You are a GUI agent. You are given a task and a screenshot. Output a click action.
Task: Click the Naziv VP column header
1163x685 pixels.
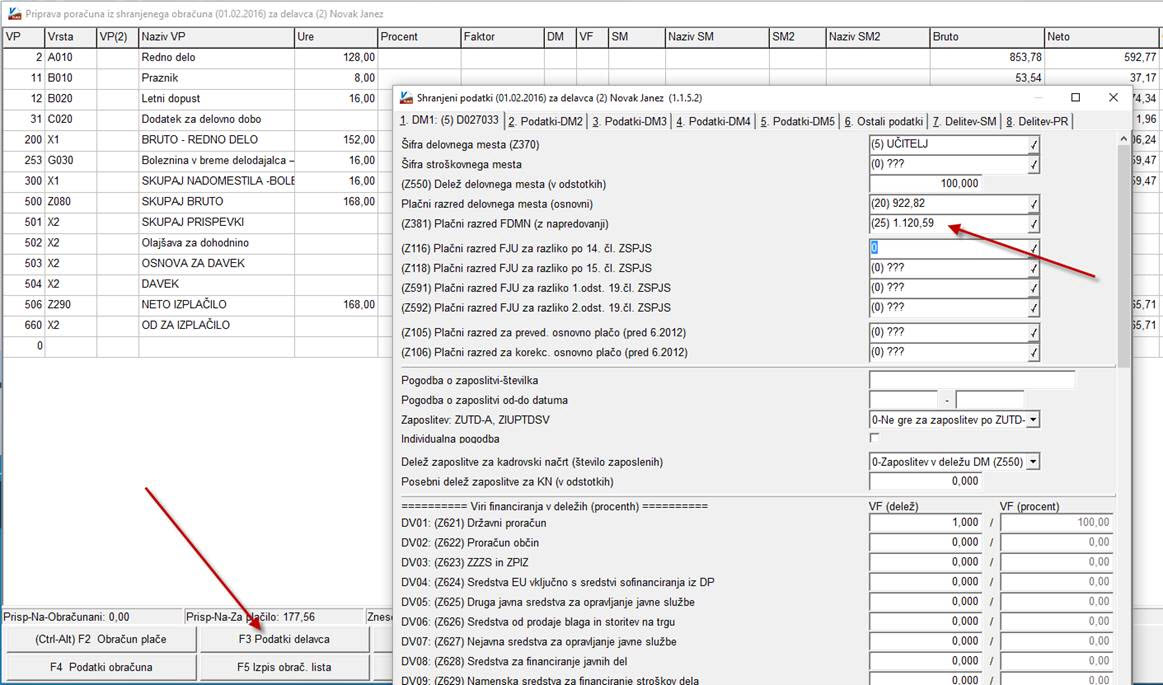tap(216, 36)
